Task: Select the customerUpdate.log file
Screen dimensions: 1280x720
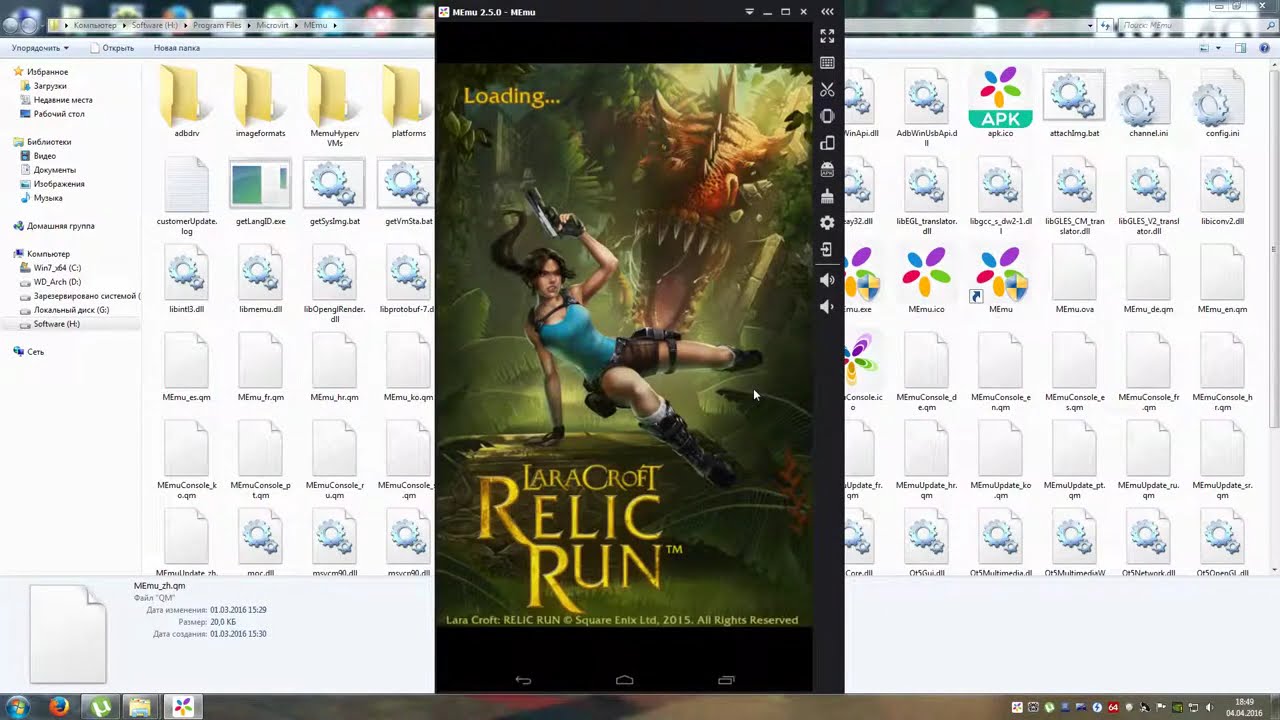Action: tap(186, 197)
